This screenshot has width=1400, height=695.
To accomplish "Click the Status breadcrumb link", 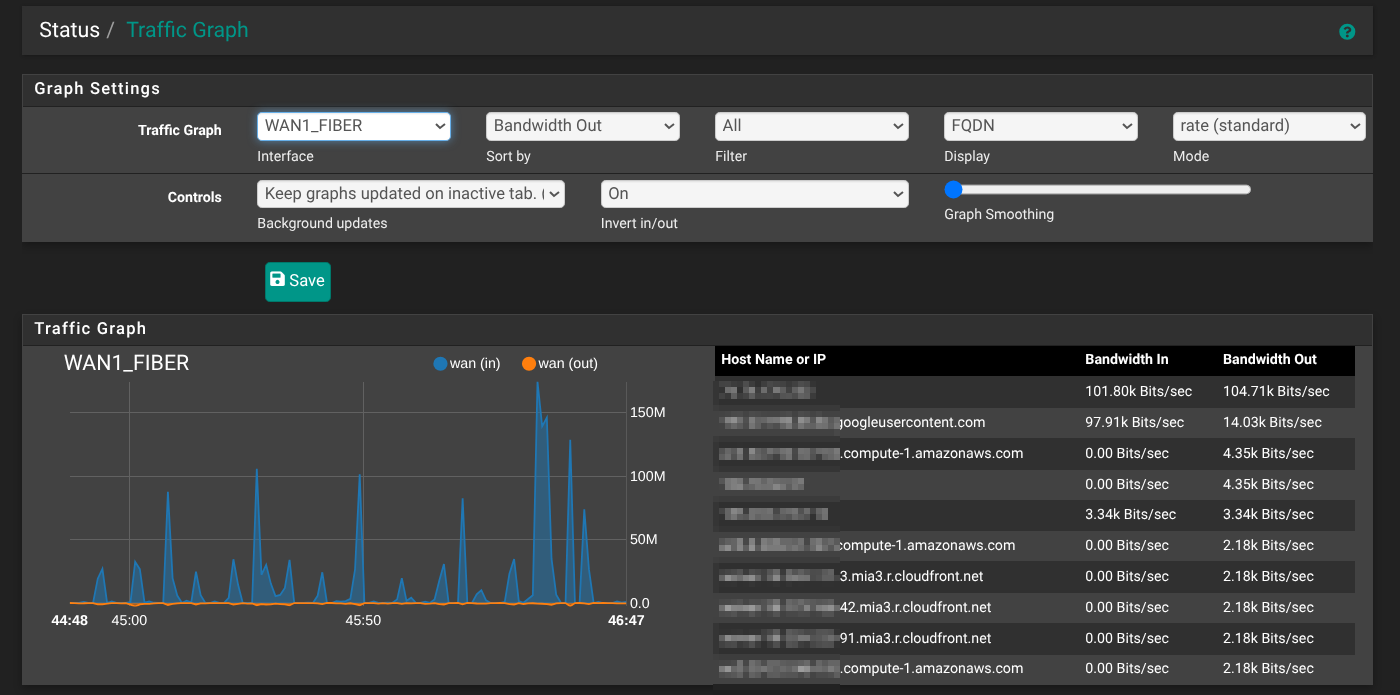I will click(x=69, y=30).
